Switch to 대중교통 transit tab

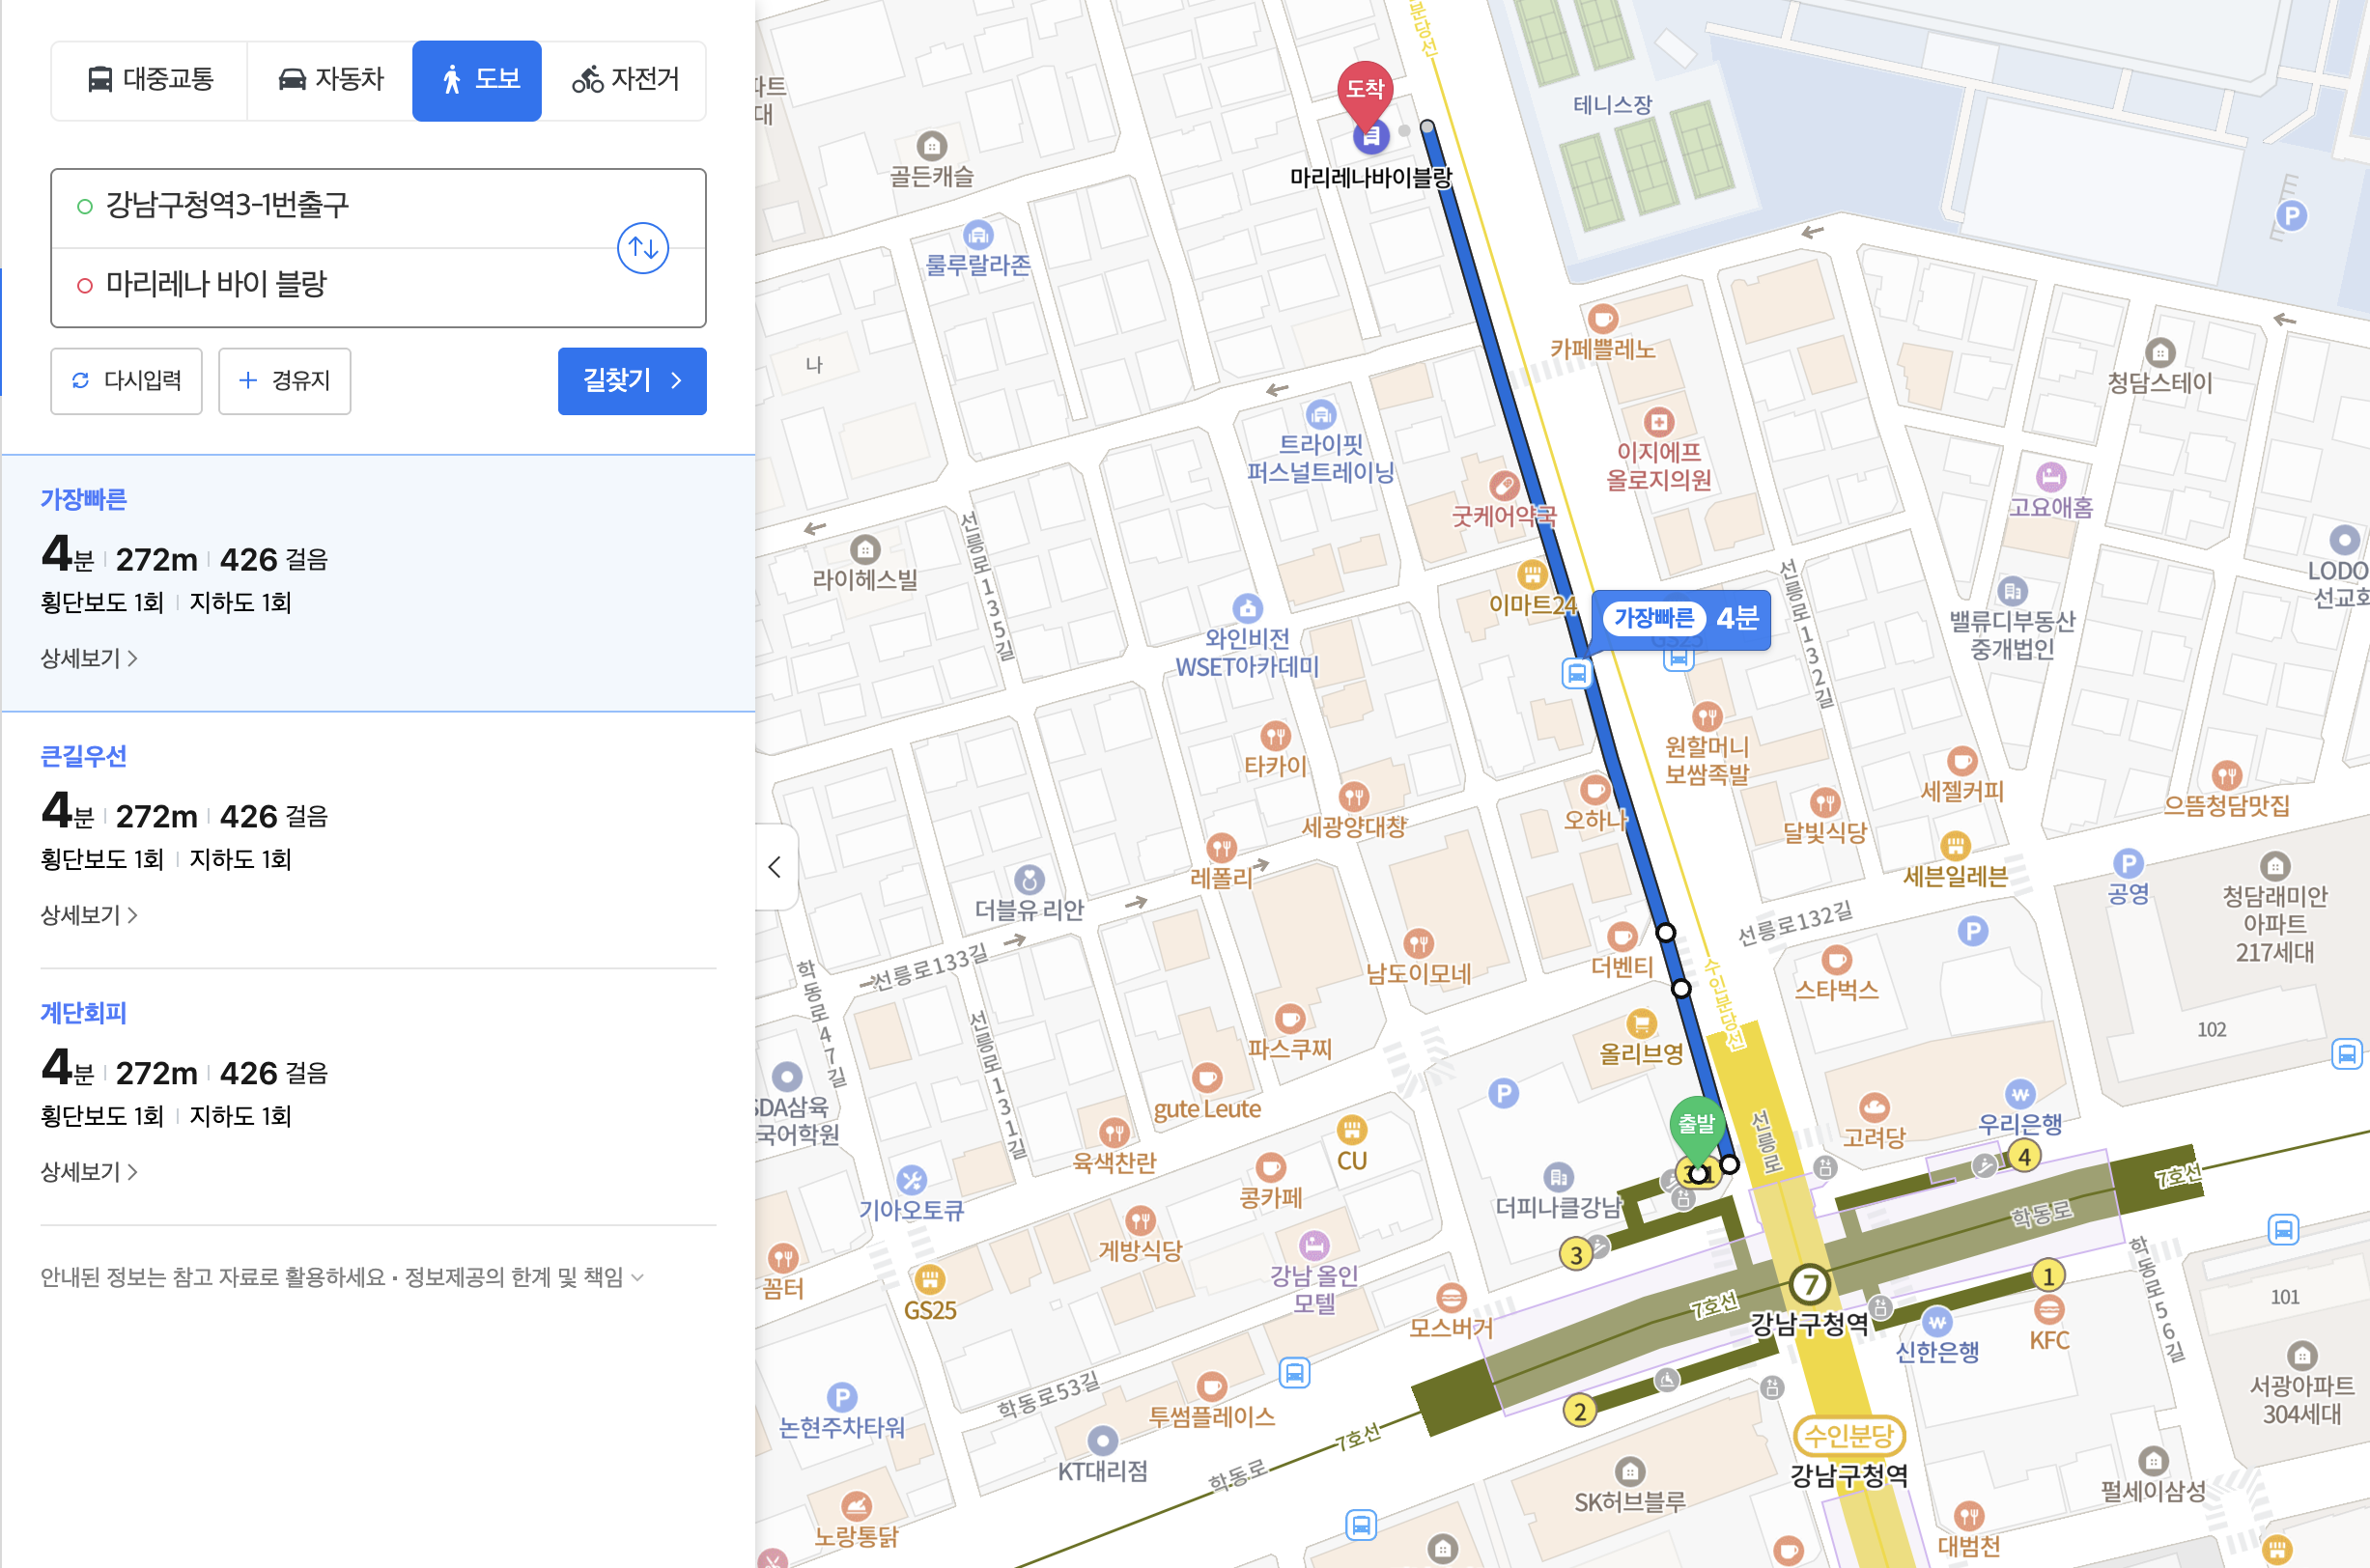[150, 80]
